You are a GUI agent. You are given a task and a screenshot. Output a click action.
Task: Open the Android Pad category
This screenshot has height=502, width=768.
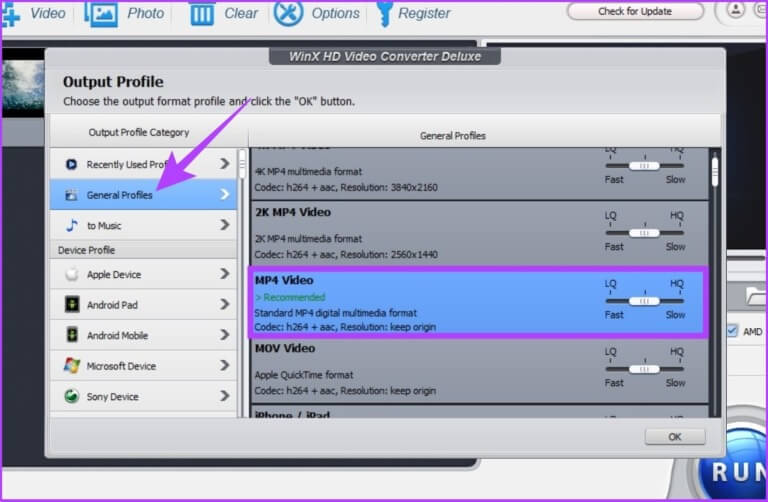pos(143,305)
